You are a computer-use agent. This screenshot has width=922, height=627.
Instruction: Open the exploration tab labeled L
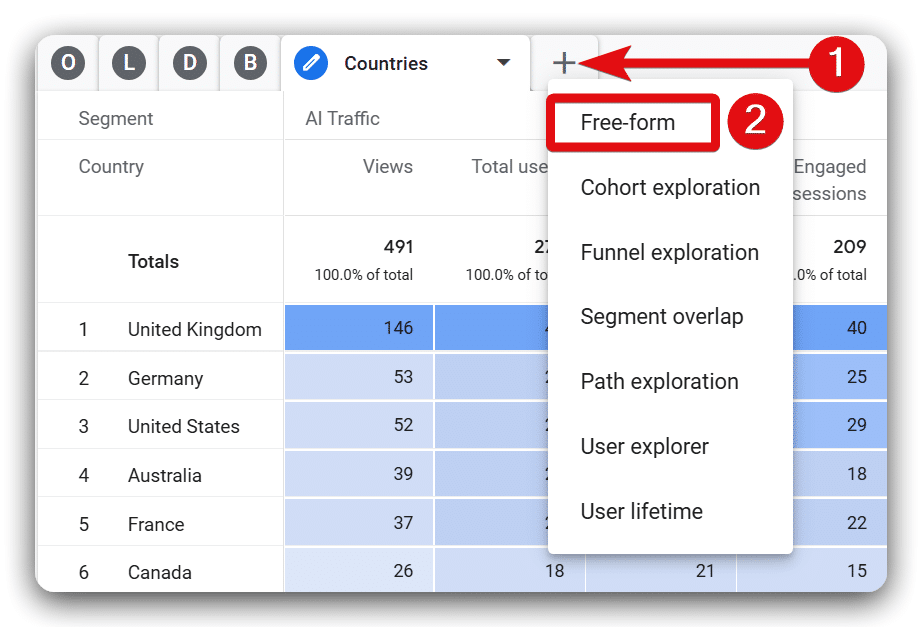[x=128, y=62]
